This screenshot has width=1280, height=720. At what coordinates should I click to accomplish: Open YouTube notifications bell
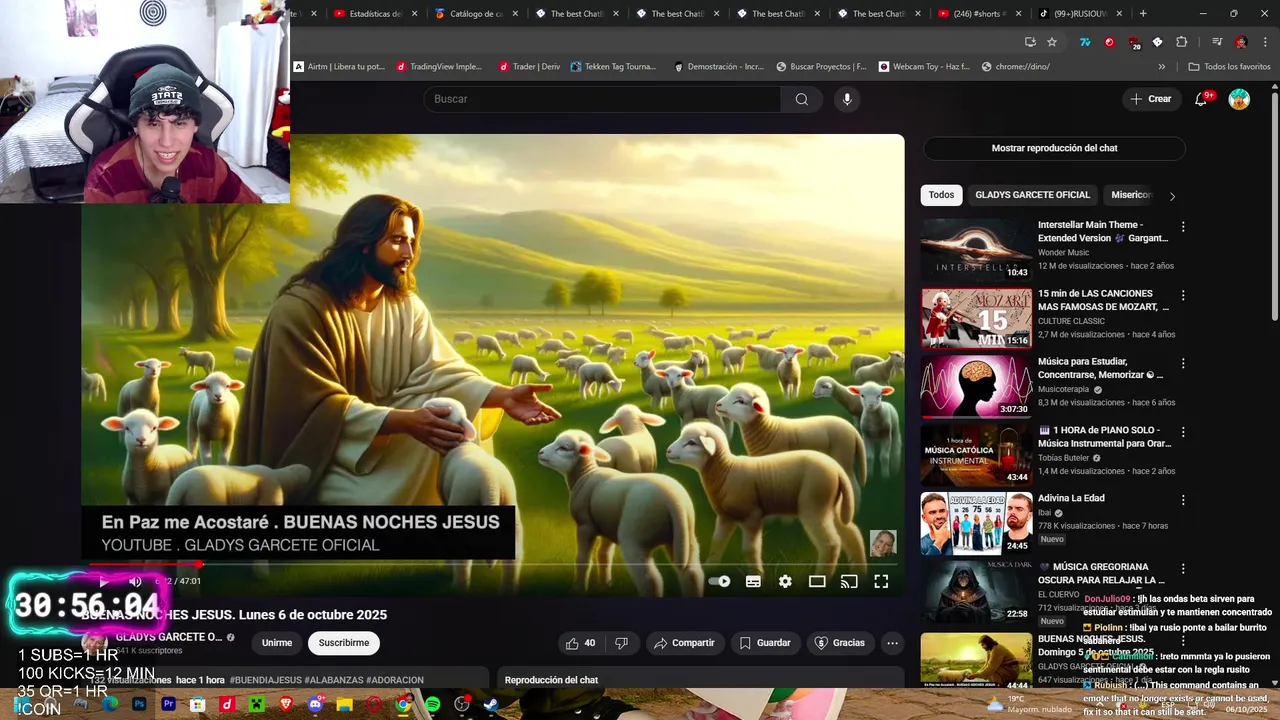[x=1201, y=99]
